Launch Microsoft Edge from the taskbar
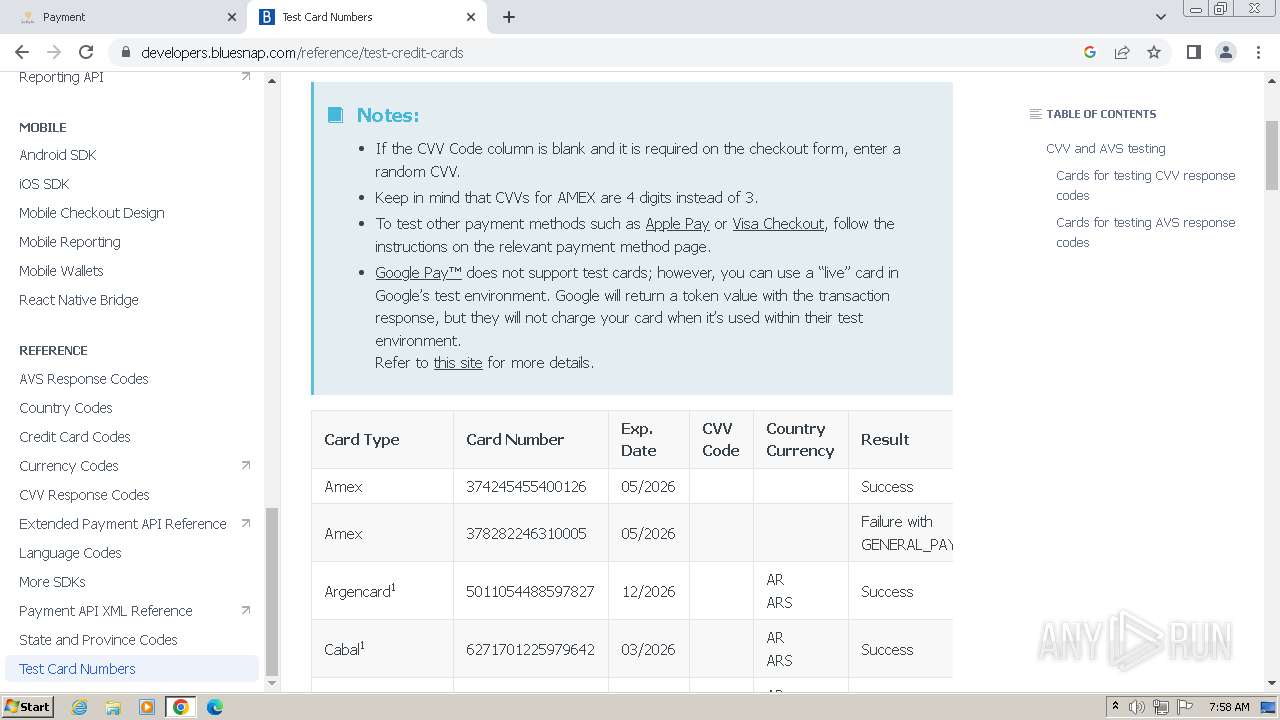This screenshot has width=1280, height=720. pos(215,707)
